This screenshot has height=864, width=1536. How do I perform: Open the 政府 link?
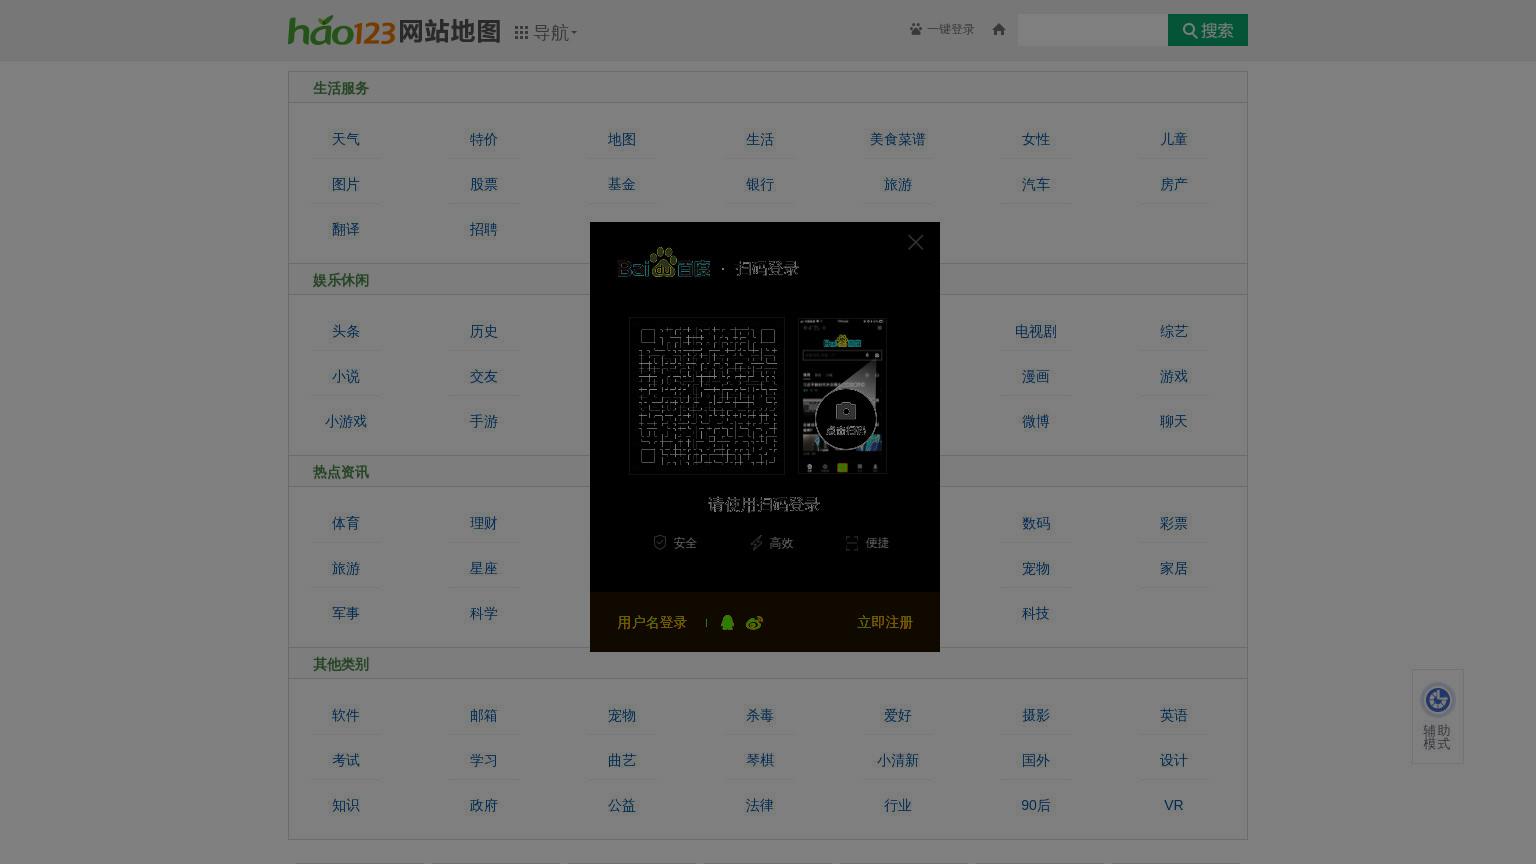pyautogui.click(x=484, y=805)
